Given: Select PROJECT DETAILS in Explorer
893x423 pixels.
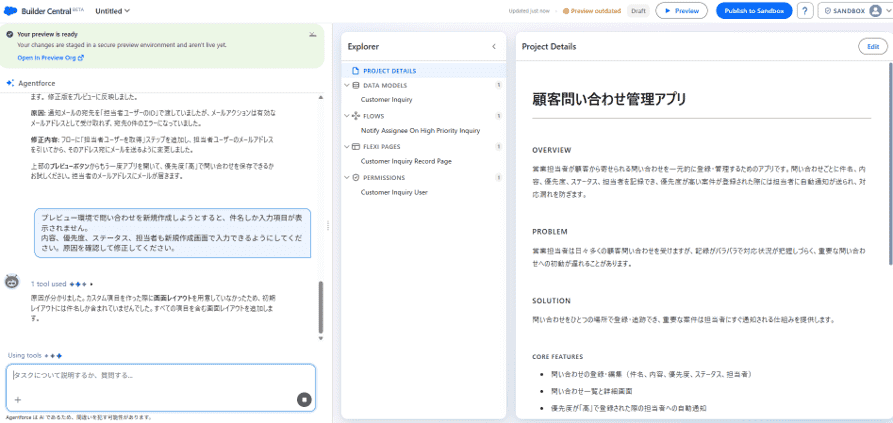Looking at the screenshot, I should click(x=423, y=71).
